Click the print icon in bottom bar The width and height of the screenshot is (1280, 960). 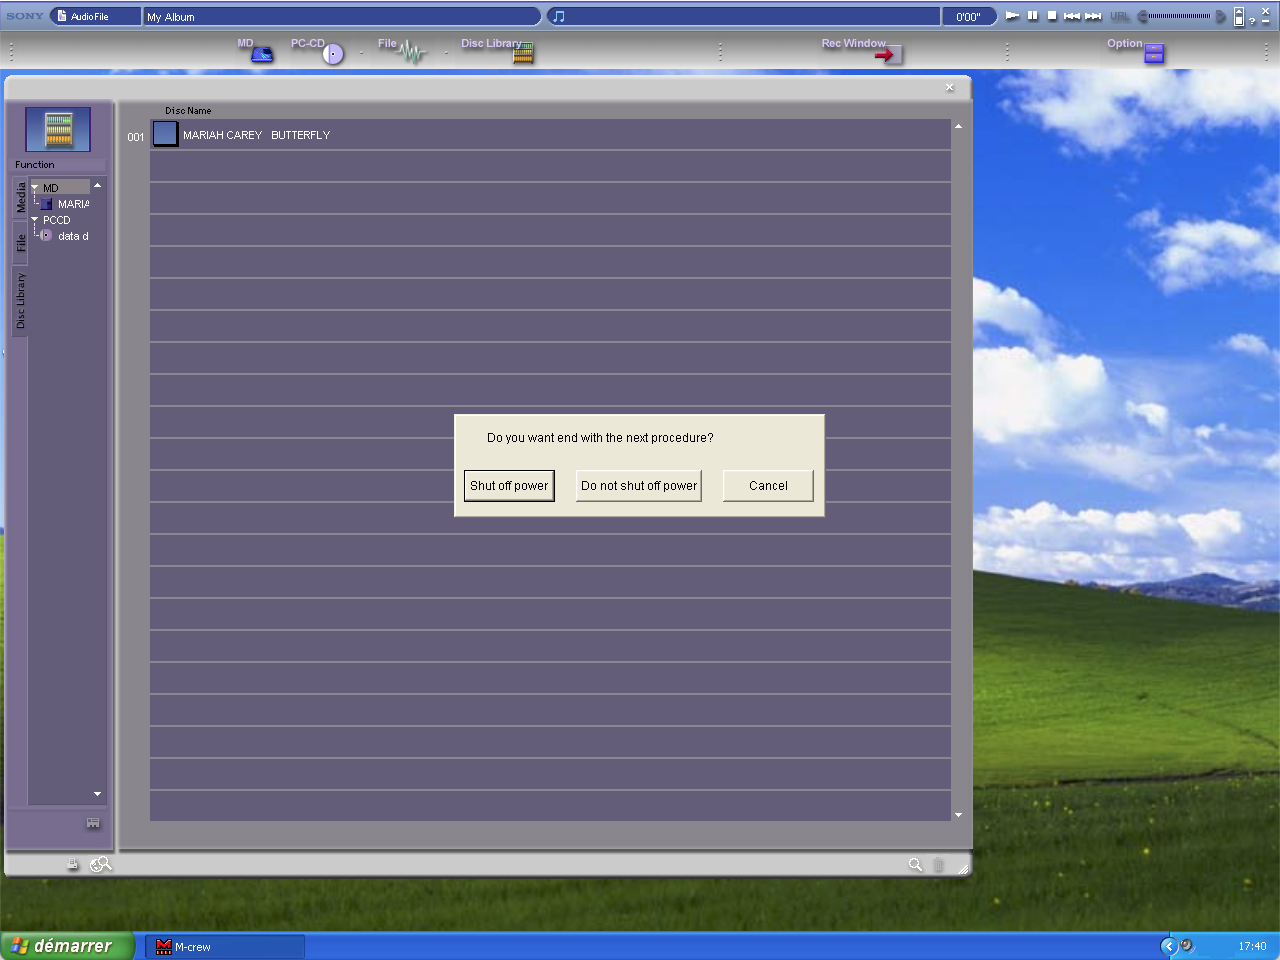click(73, 865)
